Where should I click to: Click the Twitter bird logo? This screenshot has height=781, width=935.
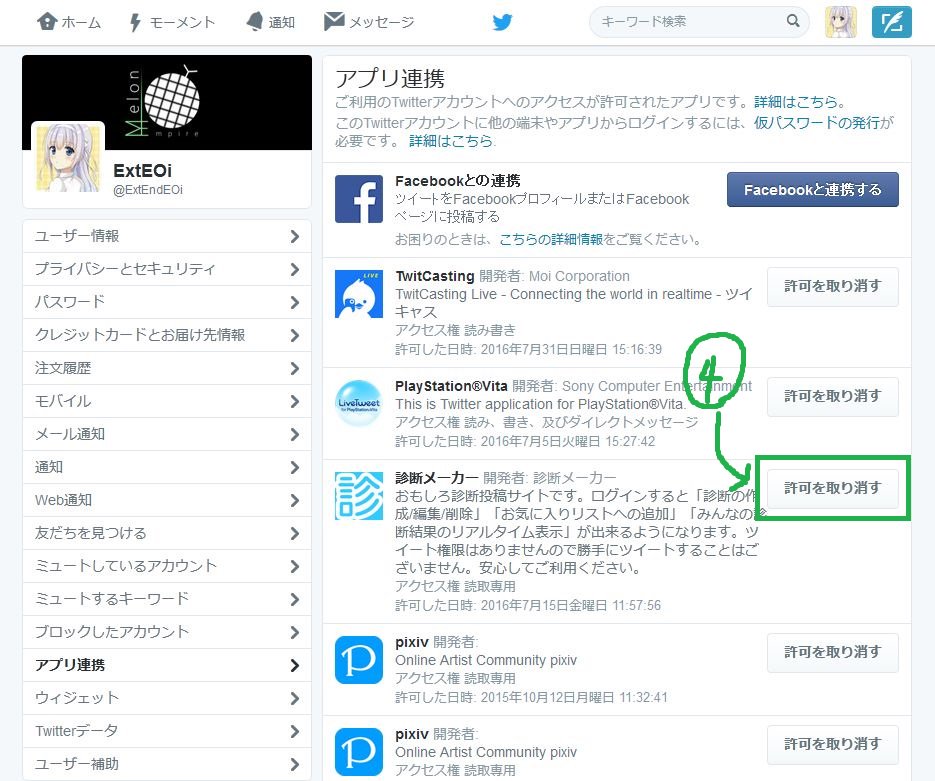[x=502, y=22]
